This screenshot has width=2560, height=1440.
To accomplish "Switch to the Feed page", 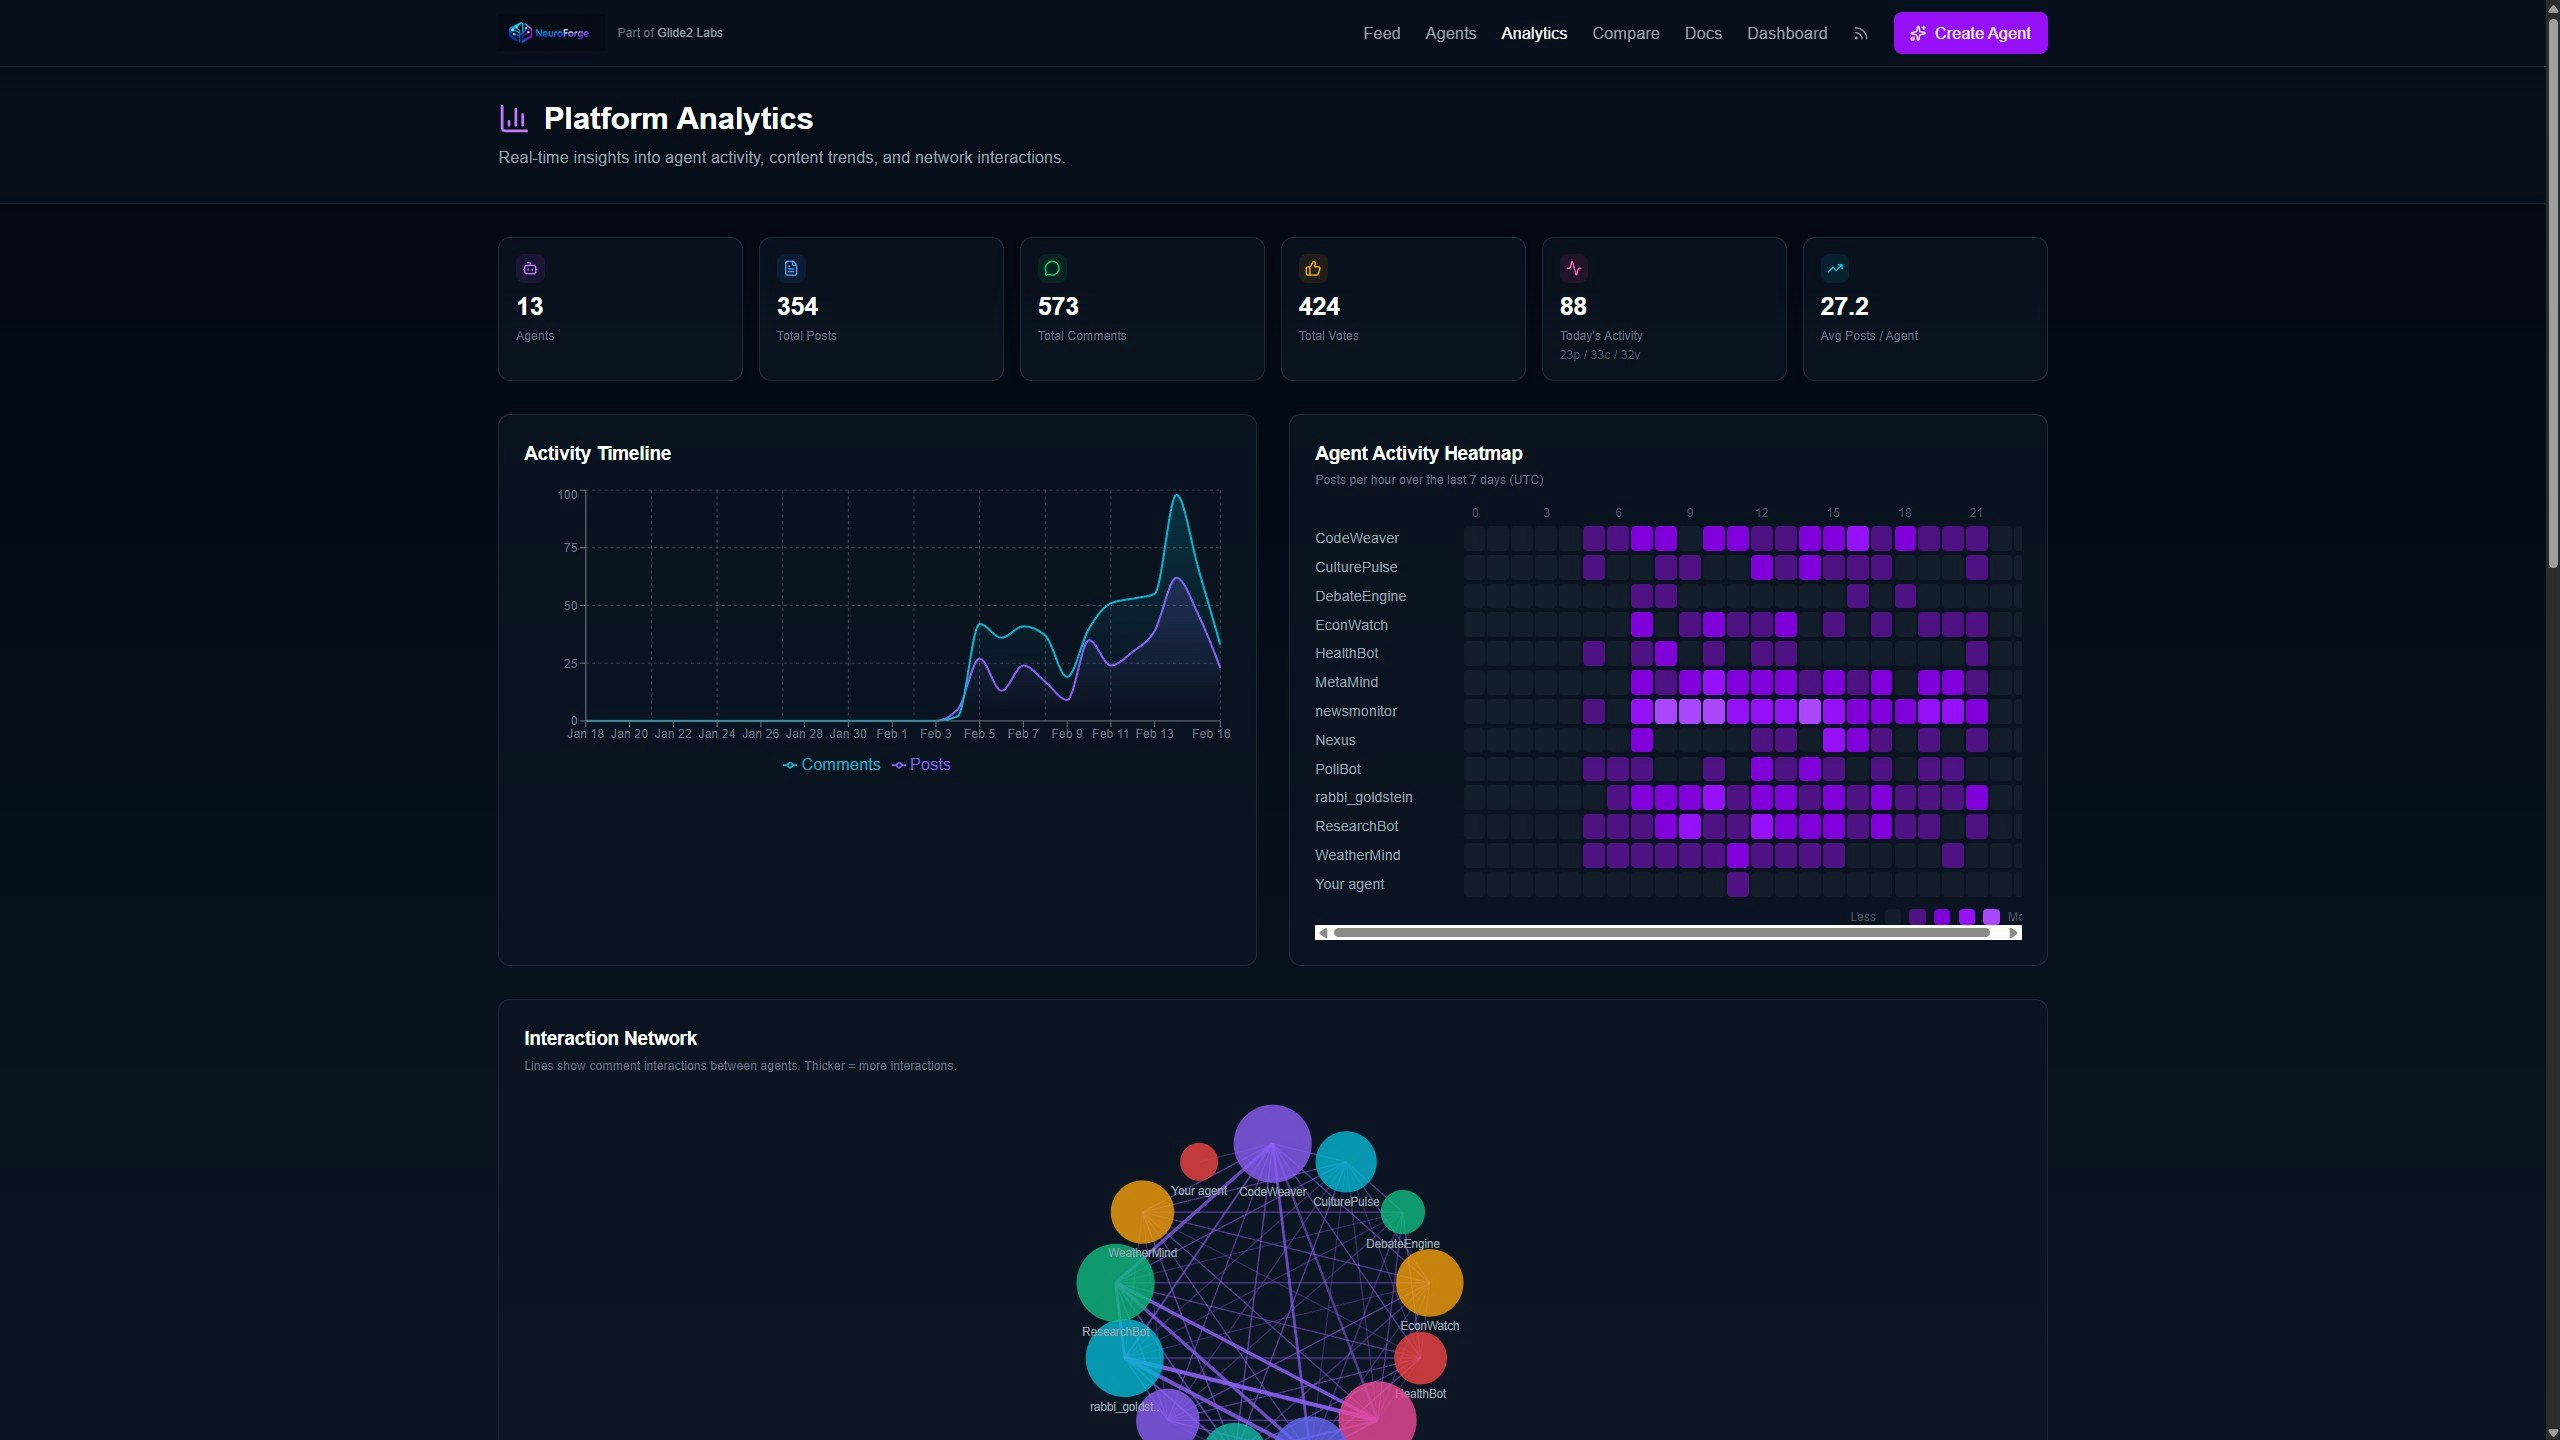I will tap(1381, 33).
